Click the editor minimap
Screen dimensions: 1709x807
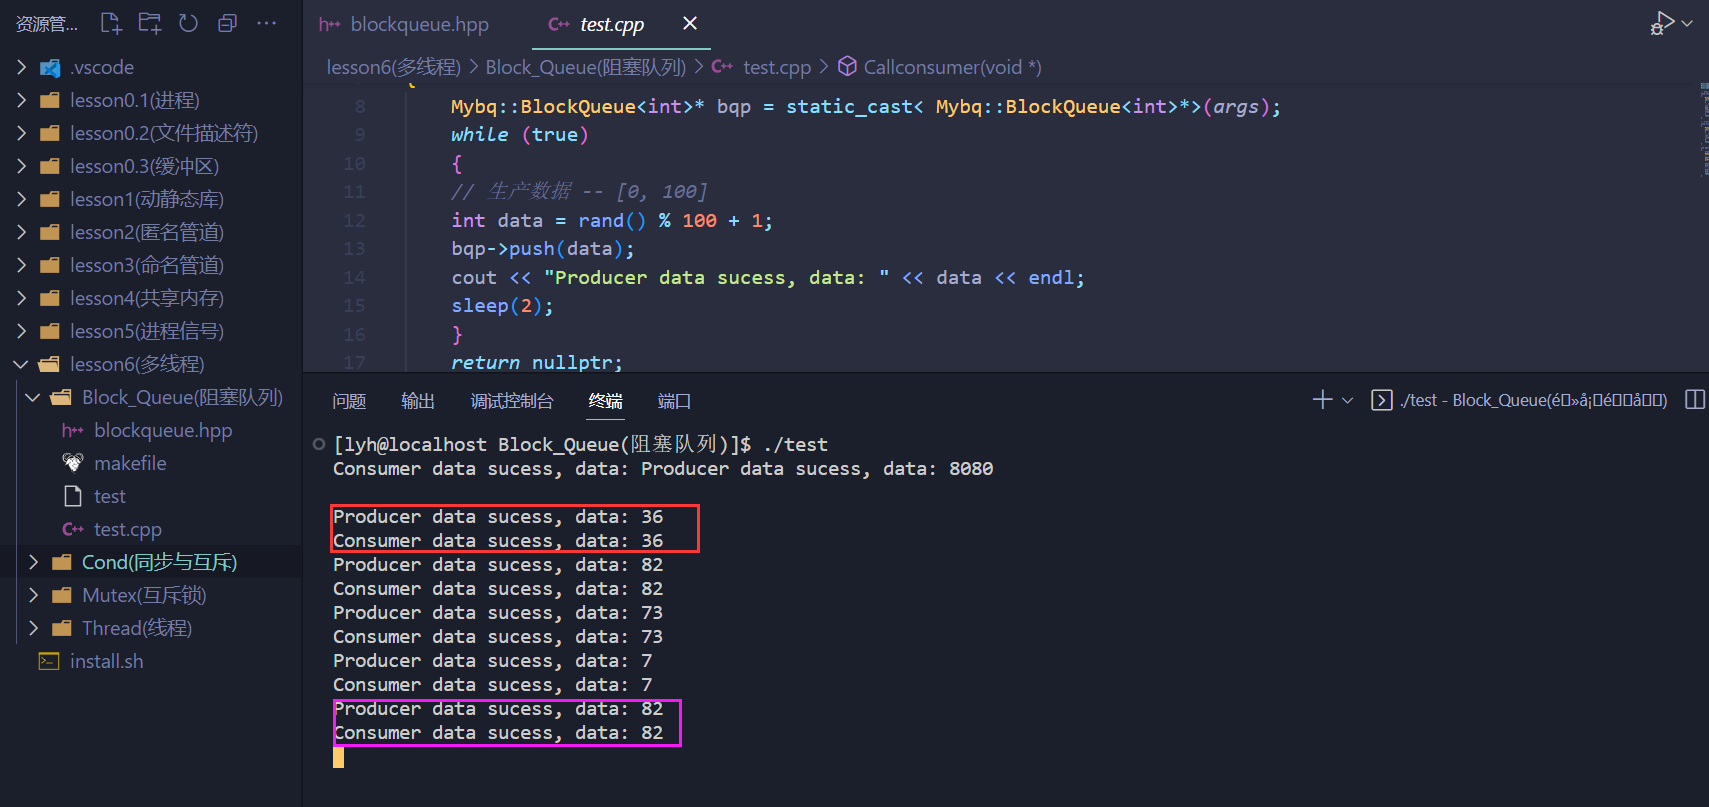(x=1704, y=130)
